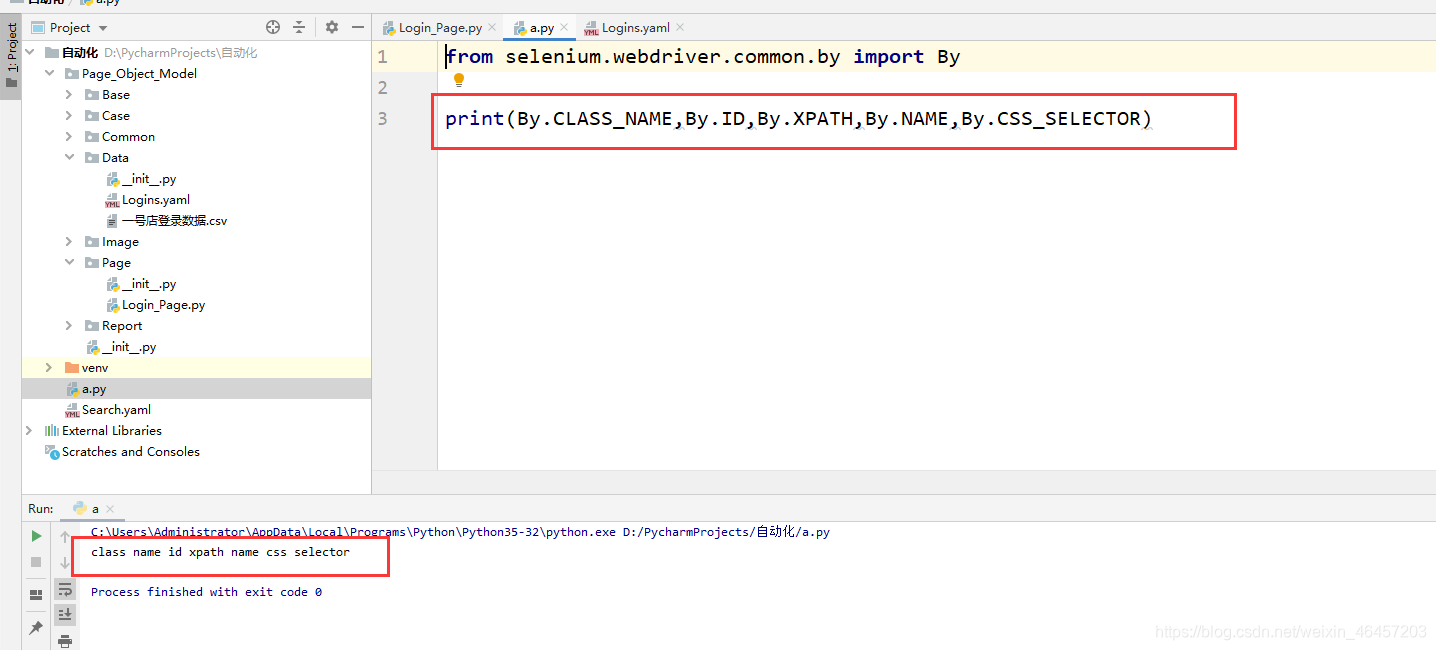This screenshot has width=1436, height=650.
Task: Expand the Common folder arrow
Action: pos(68,136)
